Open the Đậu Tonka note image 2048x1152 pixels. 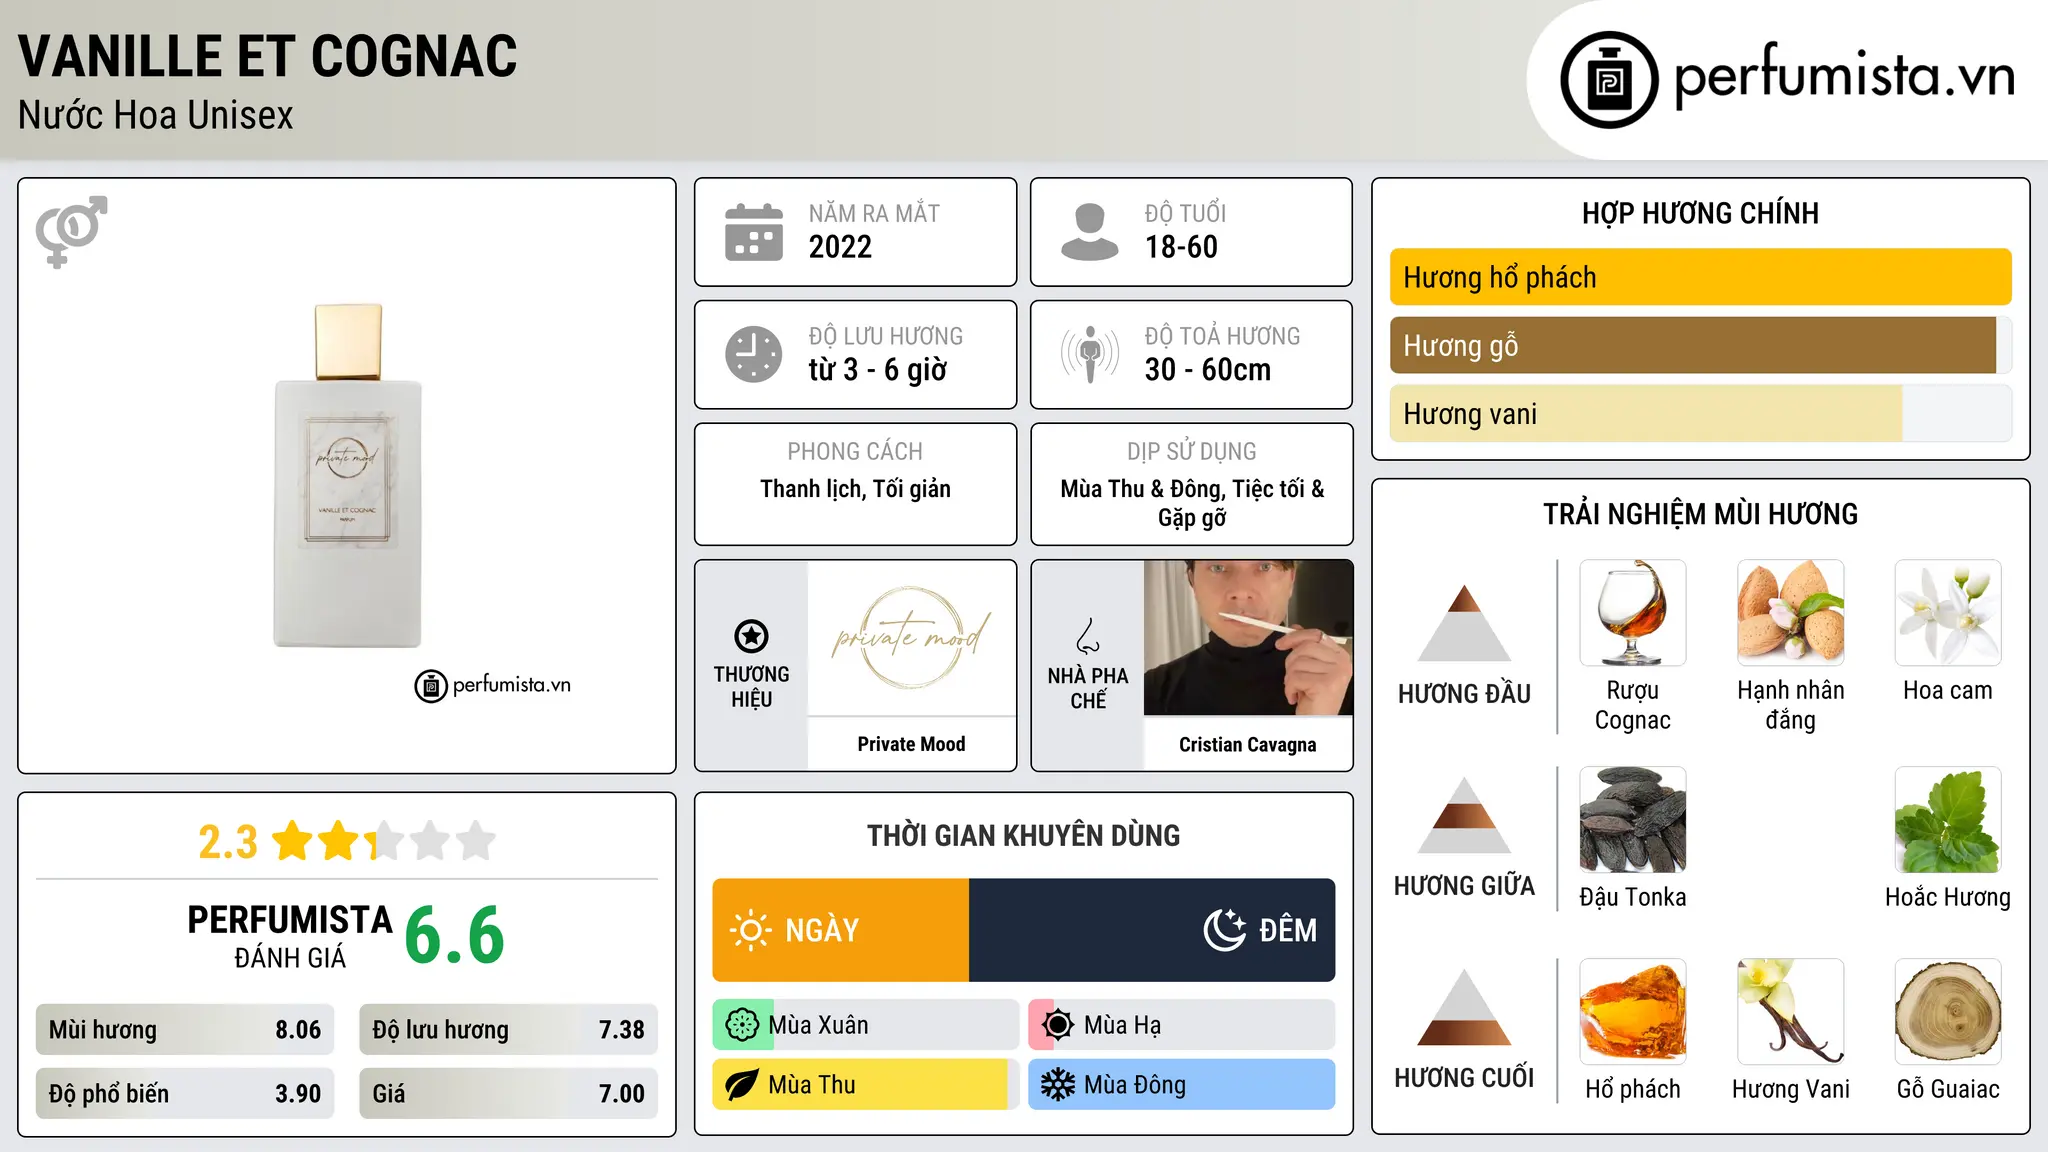pos(1633,820)
